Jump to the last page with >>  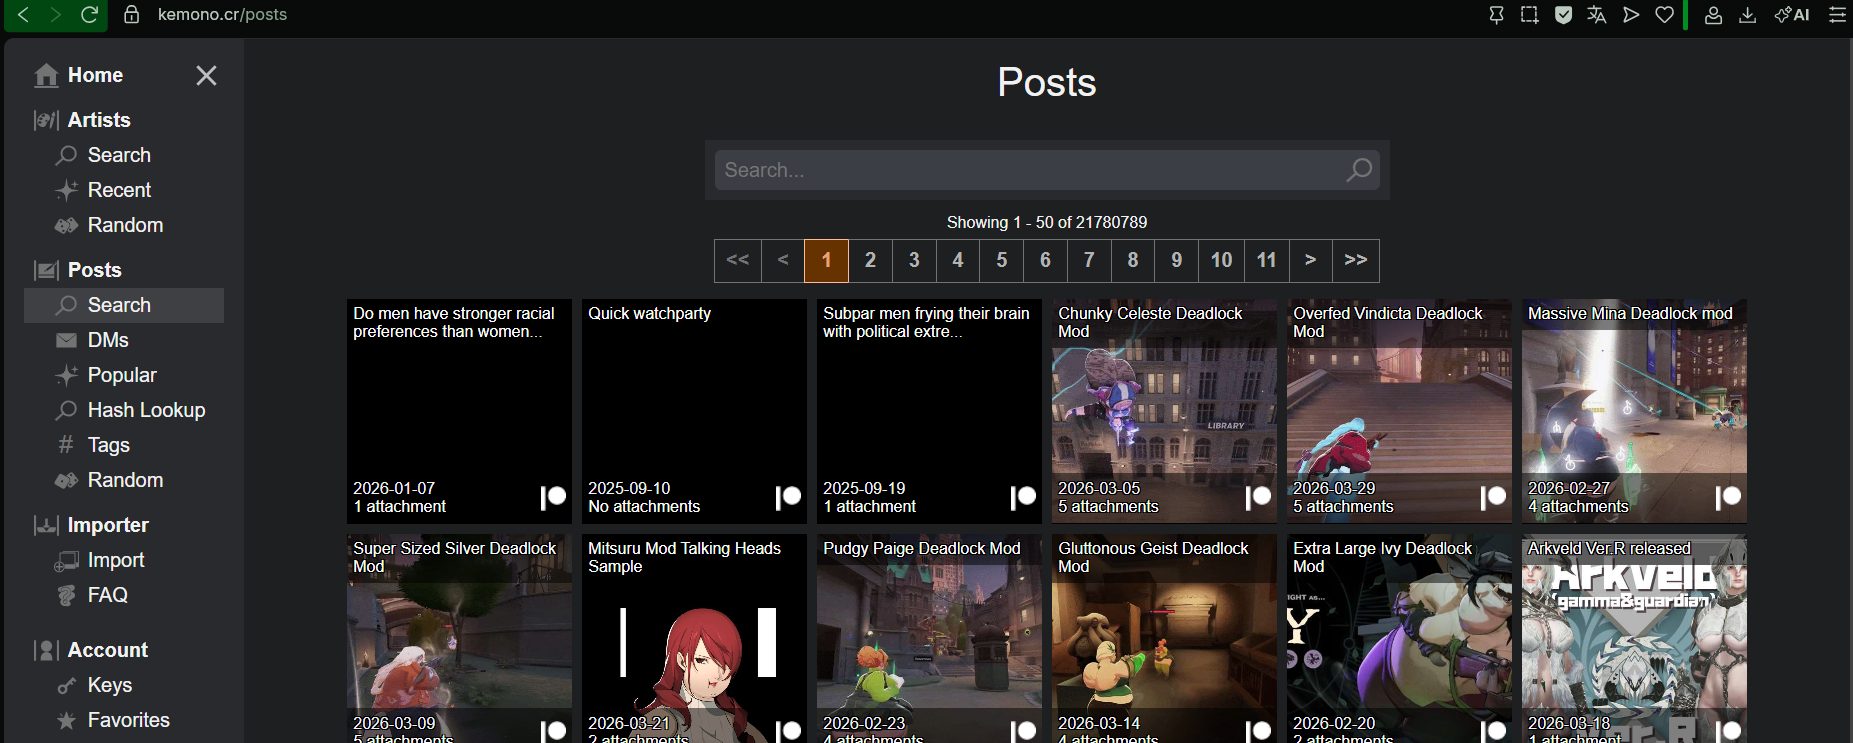tap(1356, 261)
